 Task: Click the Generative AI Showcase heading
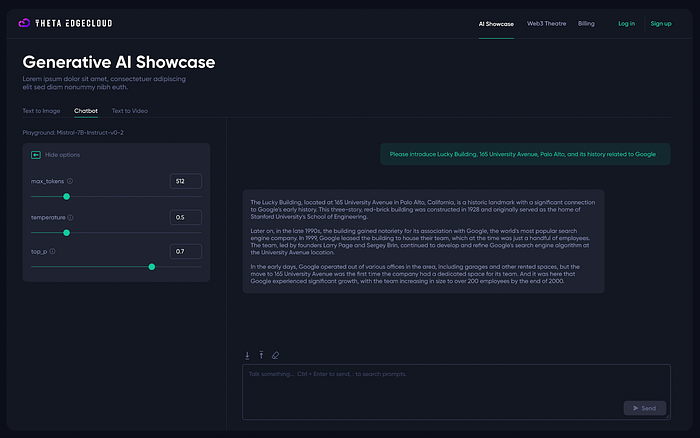click(x=119, y=62)
